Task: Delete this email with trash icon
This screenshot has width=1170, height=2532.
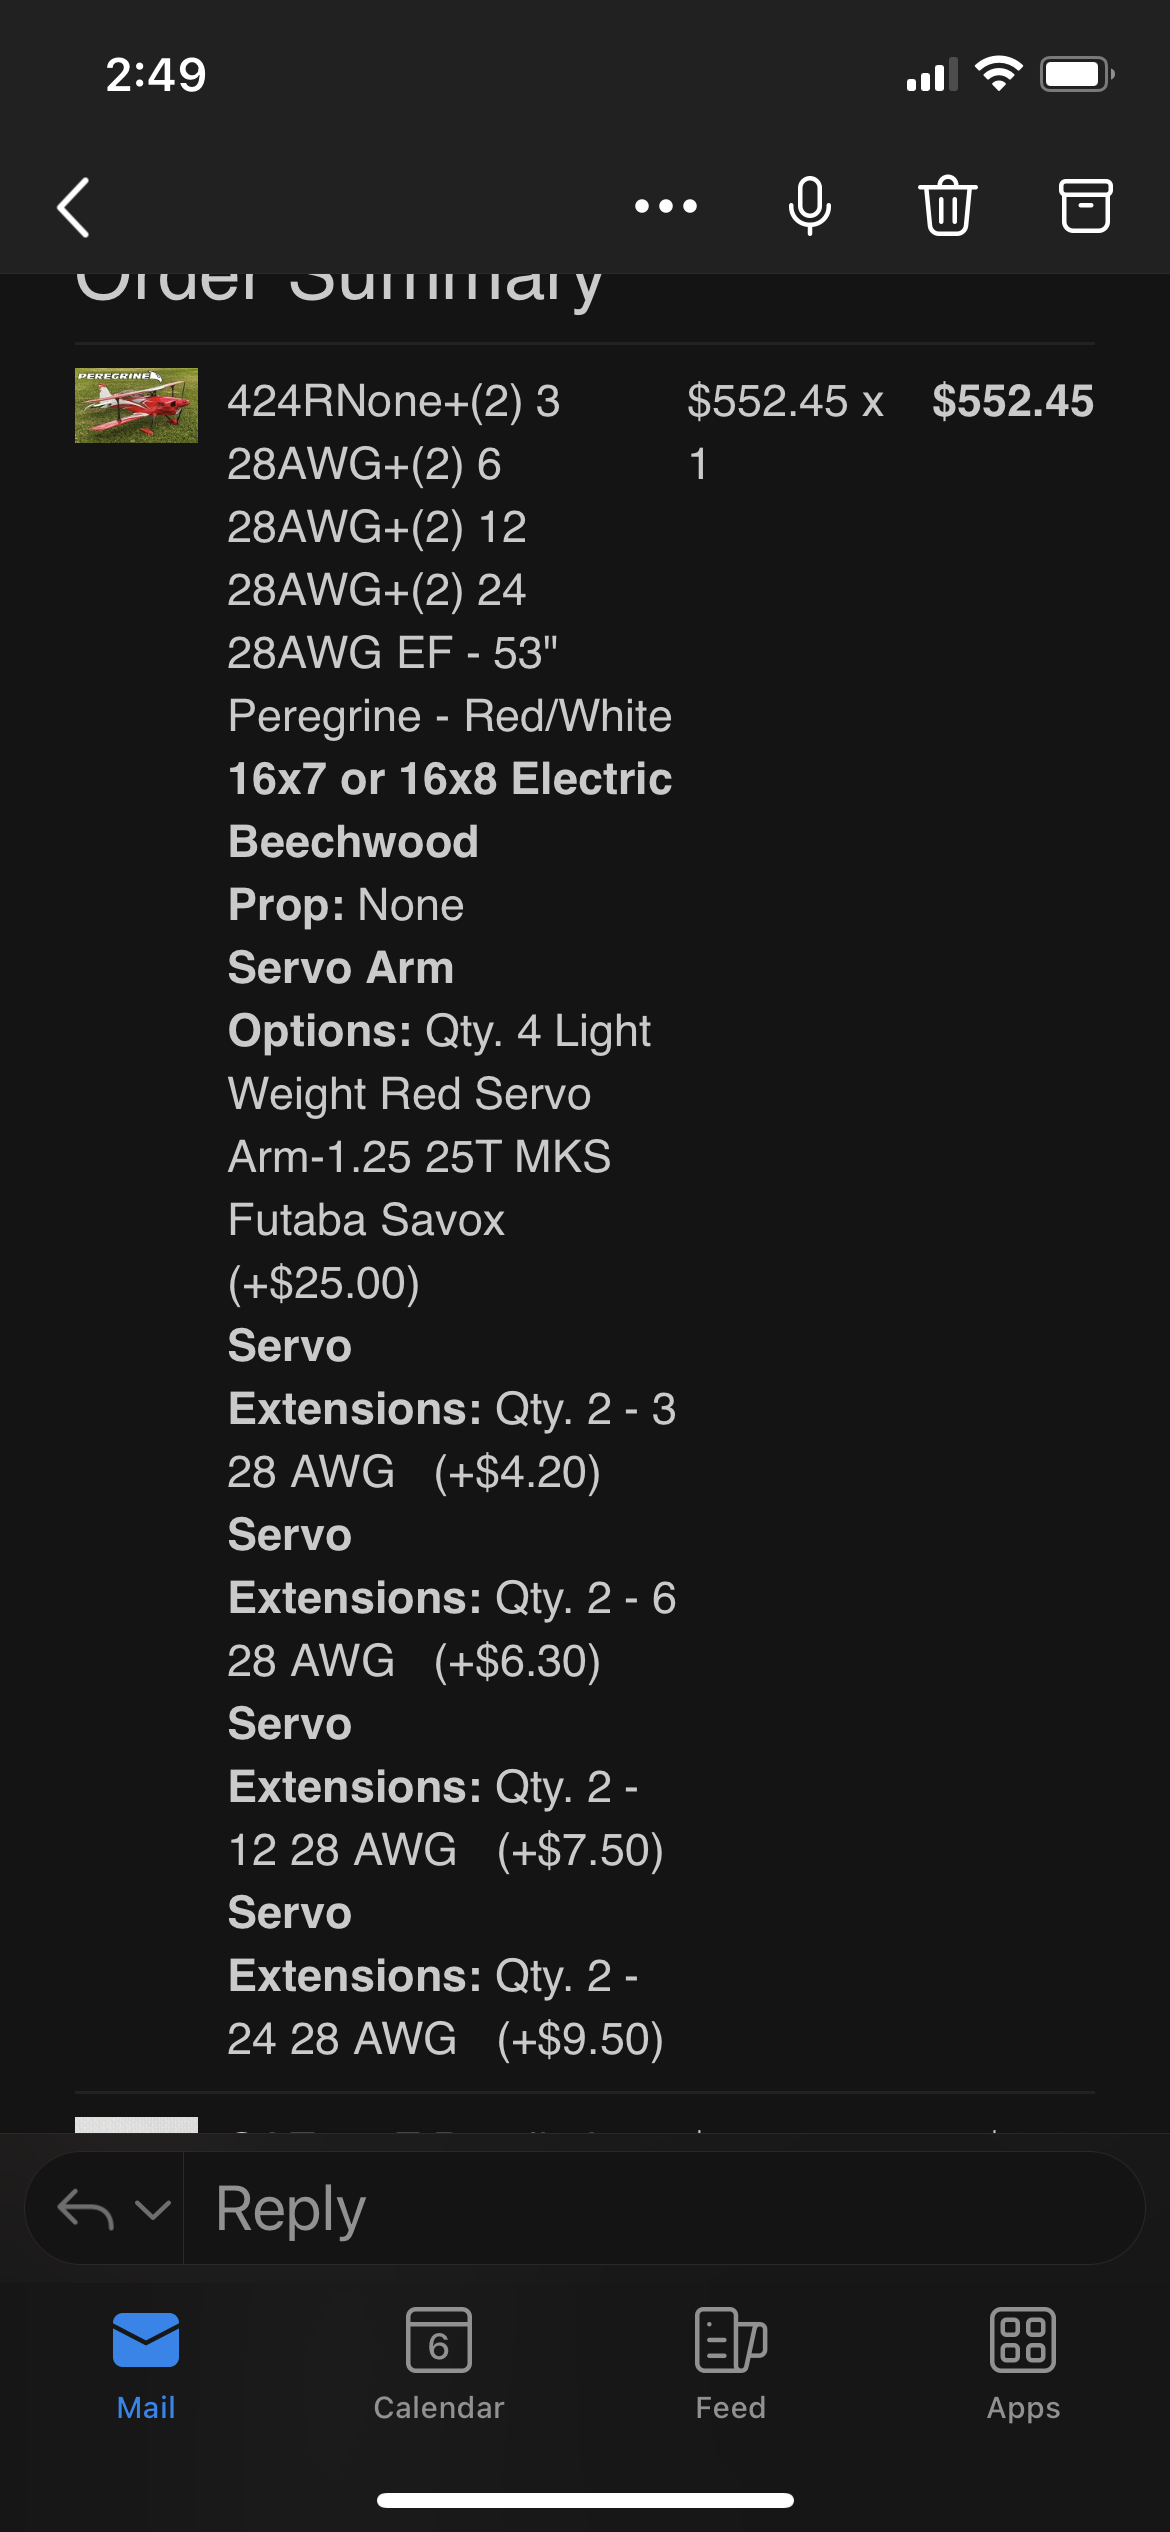Action: point(947,206)
